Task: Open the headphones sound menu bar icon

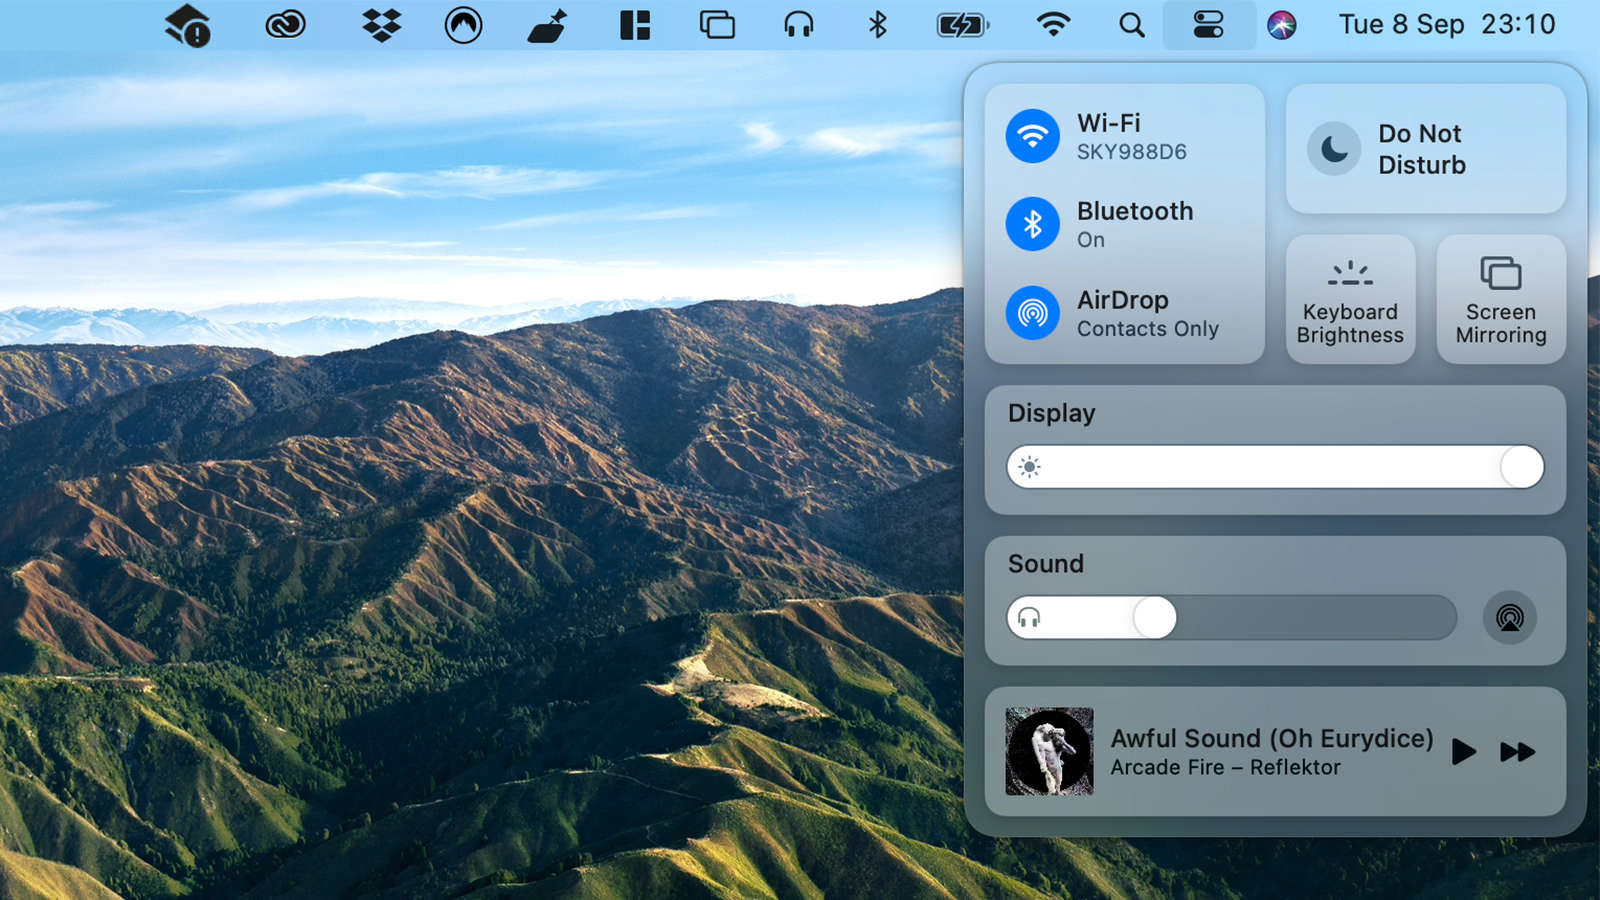Action: [x=798, y=25]
